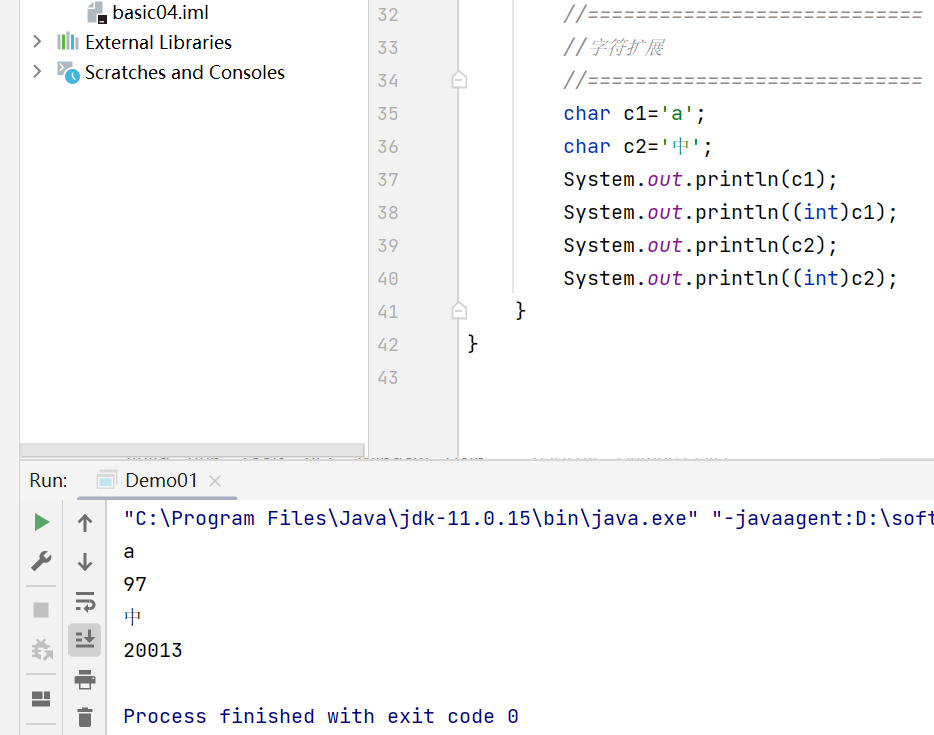Click the Attach debugger bug icon
Image resolution: width=934 pixels, height=735 pixels.
pyautogui.click(x=42, y=649)
